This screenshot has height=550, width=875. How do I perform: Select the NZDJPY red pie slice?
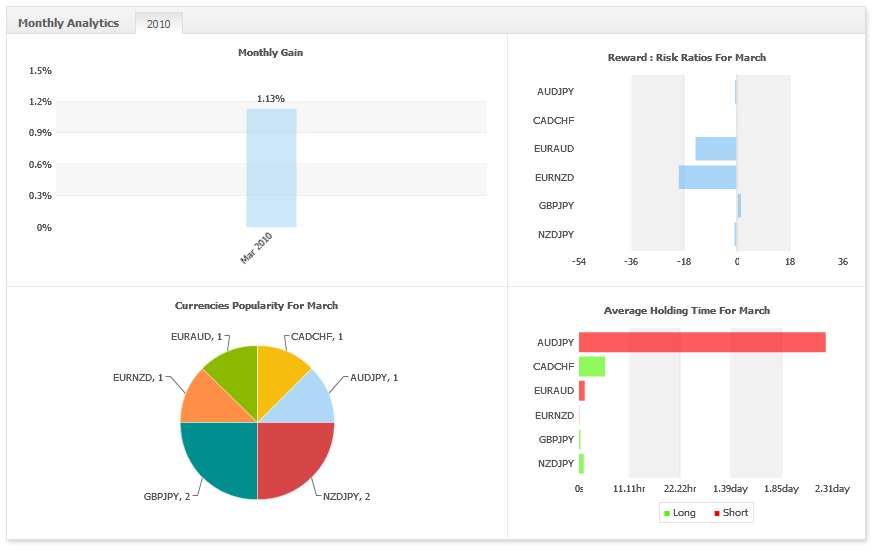coord(290,455)
